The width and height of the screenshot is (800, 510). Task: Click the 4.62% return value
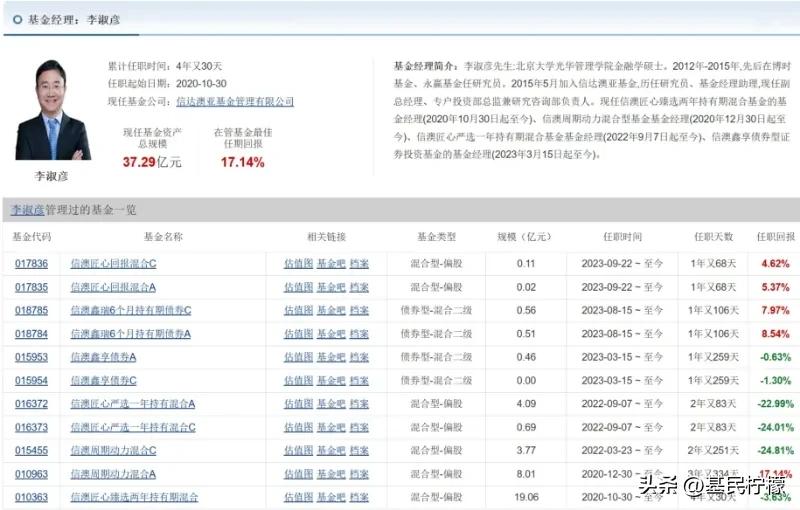point(776,264)
